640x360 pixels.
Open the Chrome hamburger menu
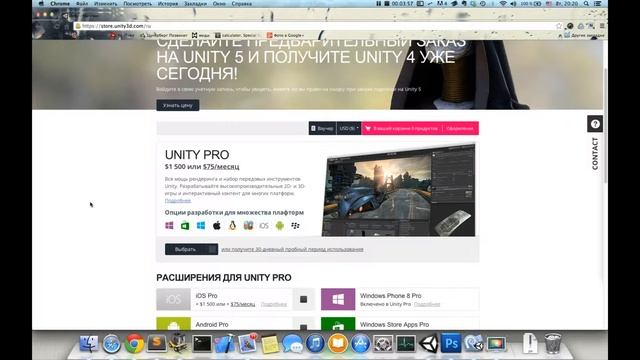[602, 26]
